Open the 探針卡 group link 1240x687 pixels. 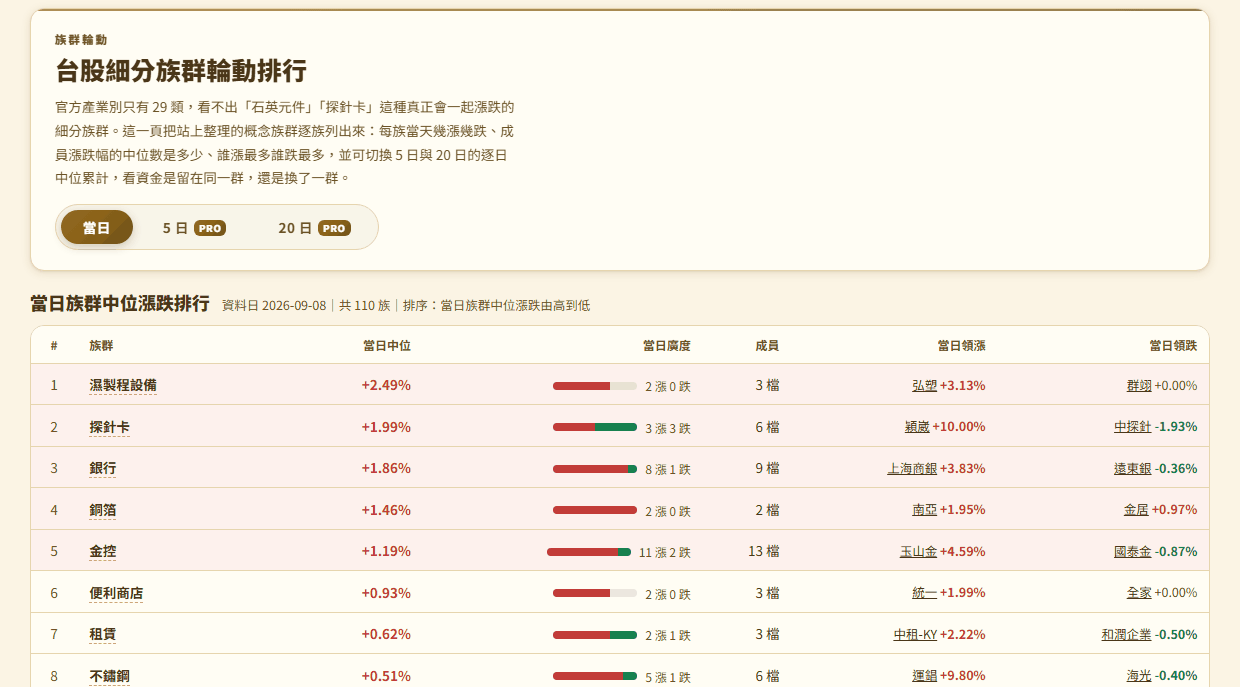109,427
